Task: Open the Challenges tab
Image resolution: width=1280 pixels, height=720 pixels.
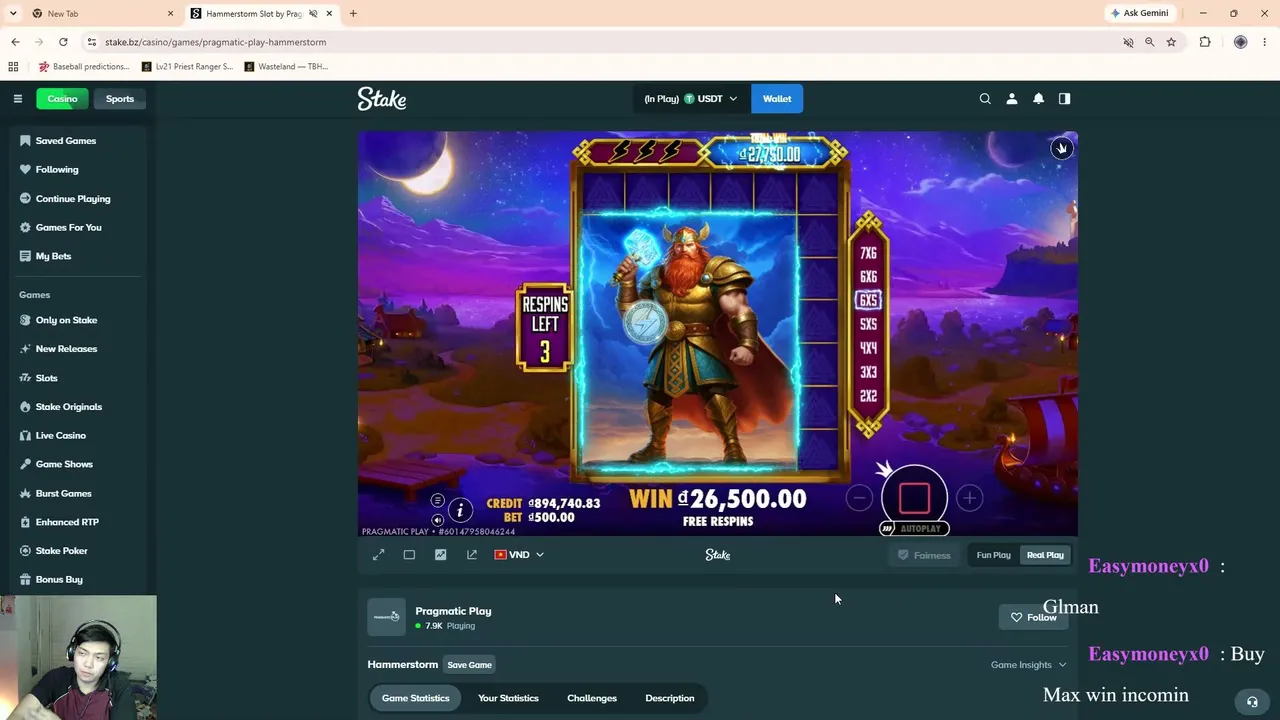Action: 592,698
